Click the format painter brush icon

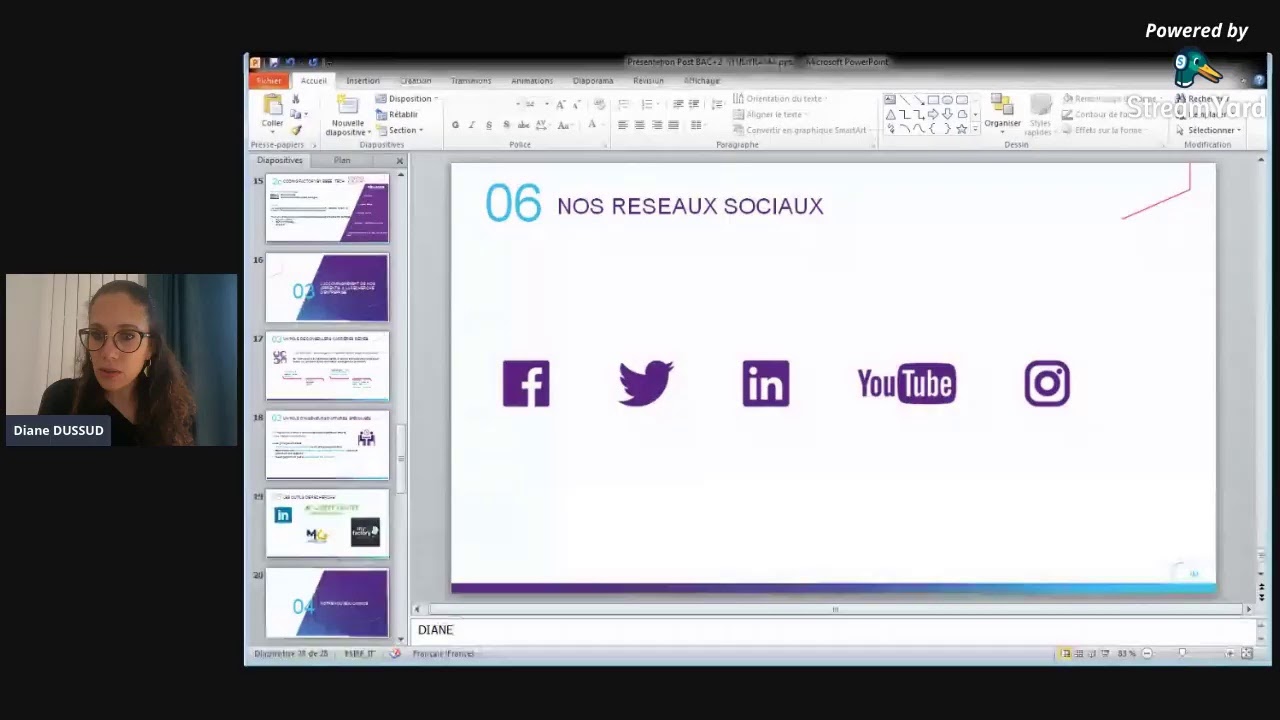coord(296,130)
